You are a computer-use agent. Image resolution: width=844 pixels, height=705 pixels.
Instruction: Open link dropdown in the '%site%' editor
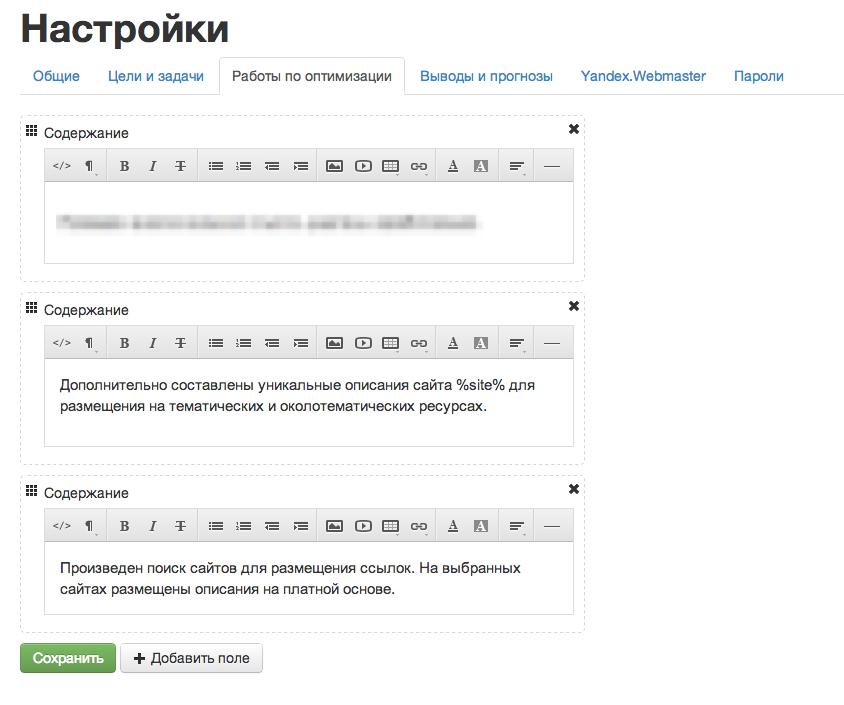coord(419,343)
